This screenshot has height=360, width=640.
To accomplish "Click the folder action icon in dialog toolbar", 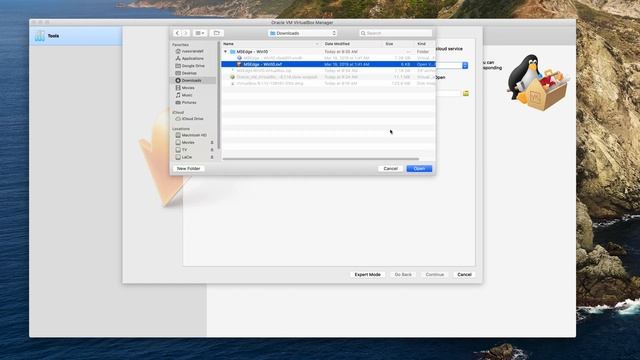I will tap(217, 33).
